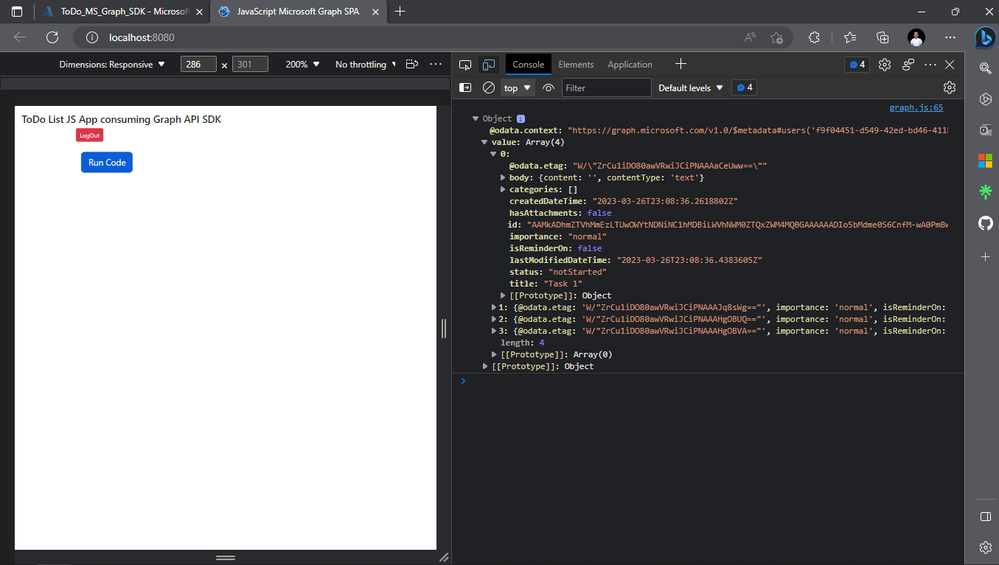The height and width of the screenshot is (565, 999).
Task: Expand array item 1
Action: pyautogui.click(x=494, y=307)
